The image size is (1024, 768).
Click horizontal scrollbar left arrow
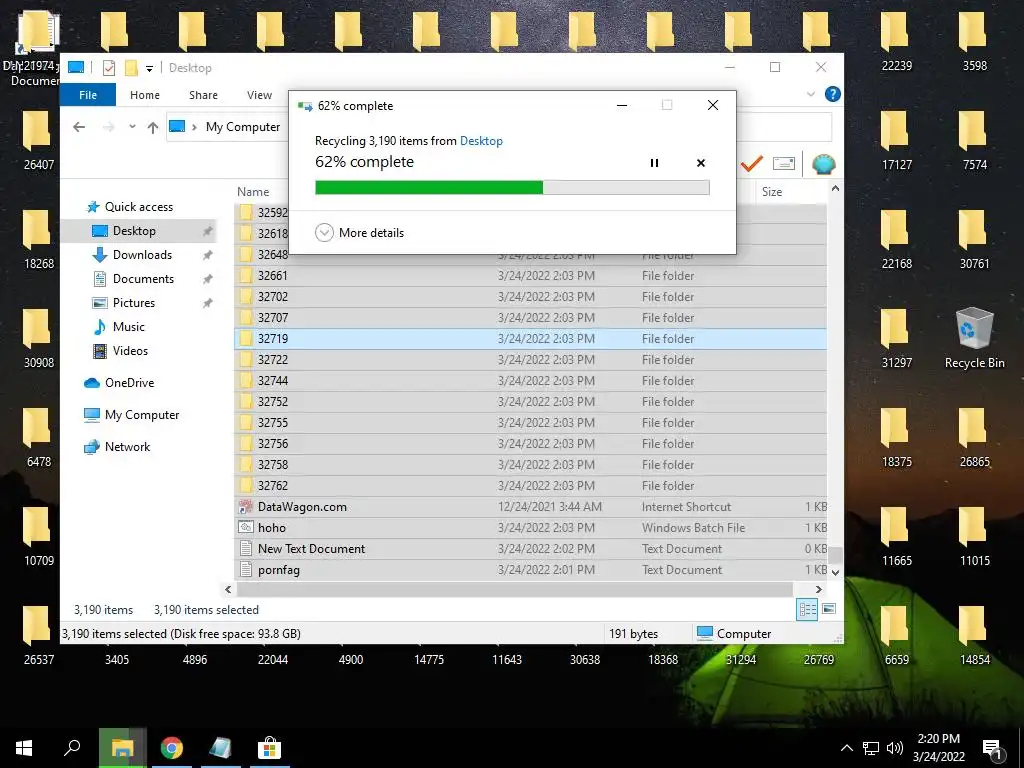(228, 589)
